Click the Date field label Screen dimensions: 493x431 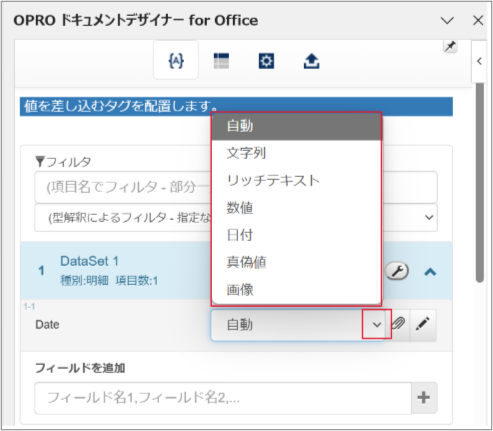[47, 325]
